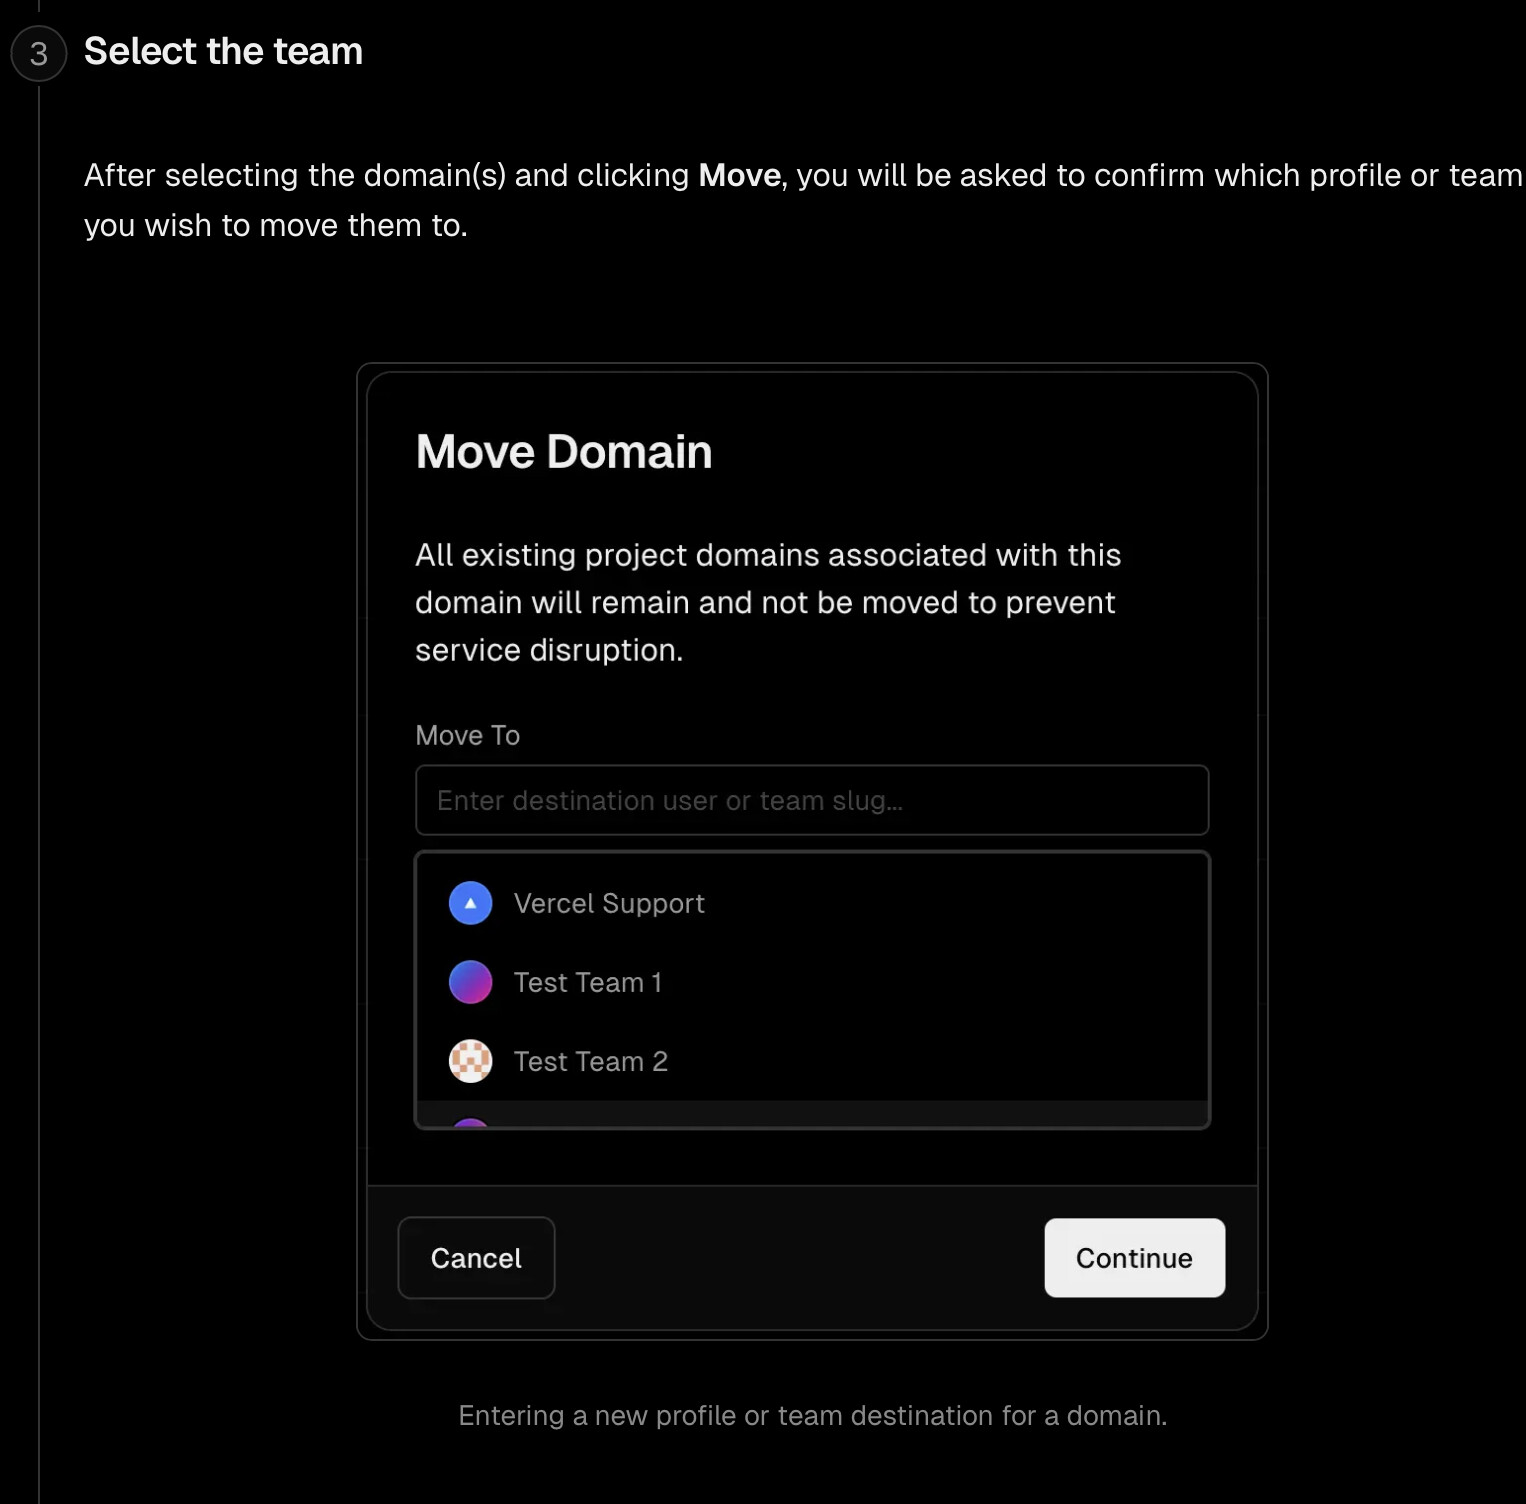Image resolution: width=1526 pixels, height=1504 pixels.
Task: Click the Test Team 2 checkered avatar
Action: click(470, 1061)
